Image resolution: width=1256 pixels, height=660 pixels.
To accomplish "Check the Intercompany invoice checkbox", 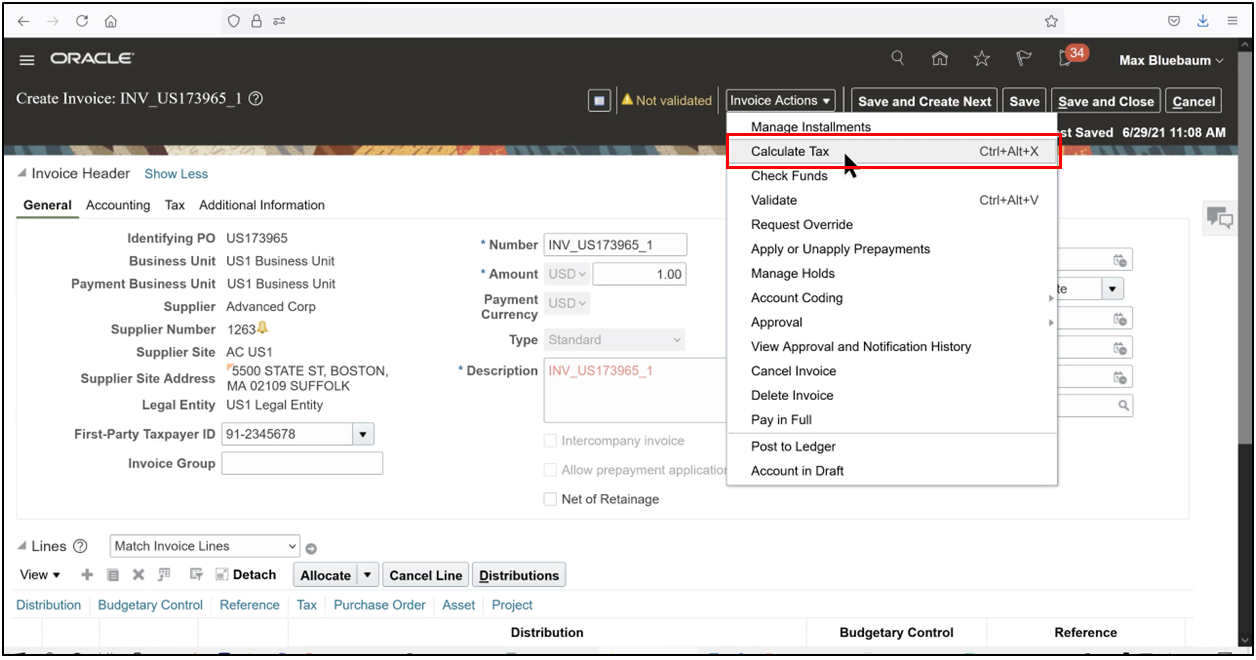I will (550, 440).
